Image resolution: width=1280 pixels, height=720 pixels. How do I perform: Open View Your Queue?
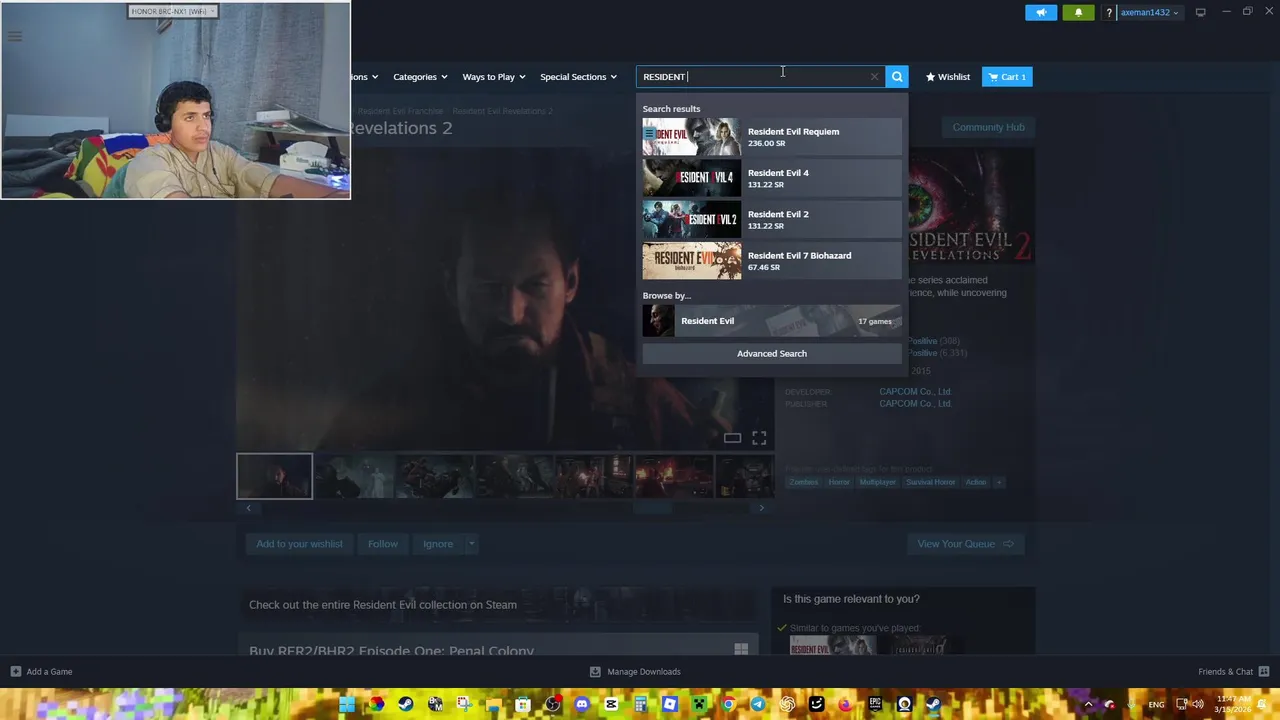(966, 544)
